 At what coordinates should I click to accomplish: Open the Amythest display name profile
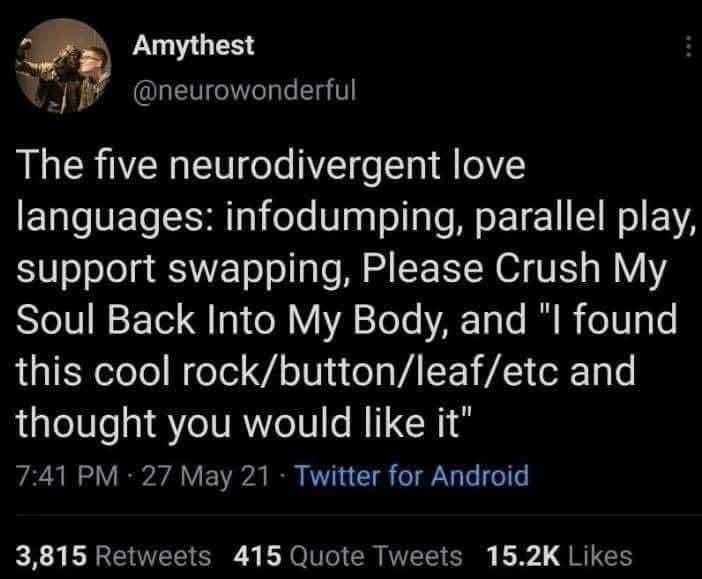[x=193, y=46]
